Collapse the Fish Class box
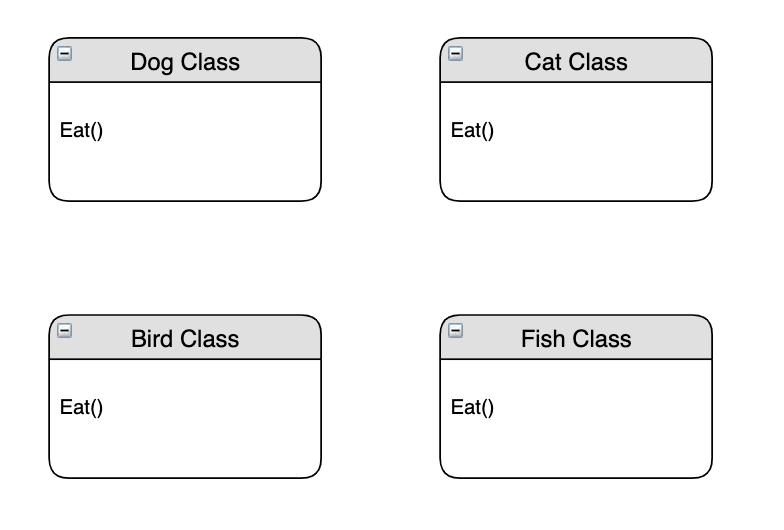This screenshot has height=530, width=784. (x=456, y=330)
